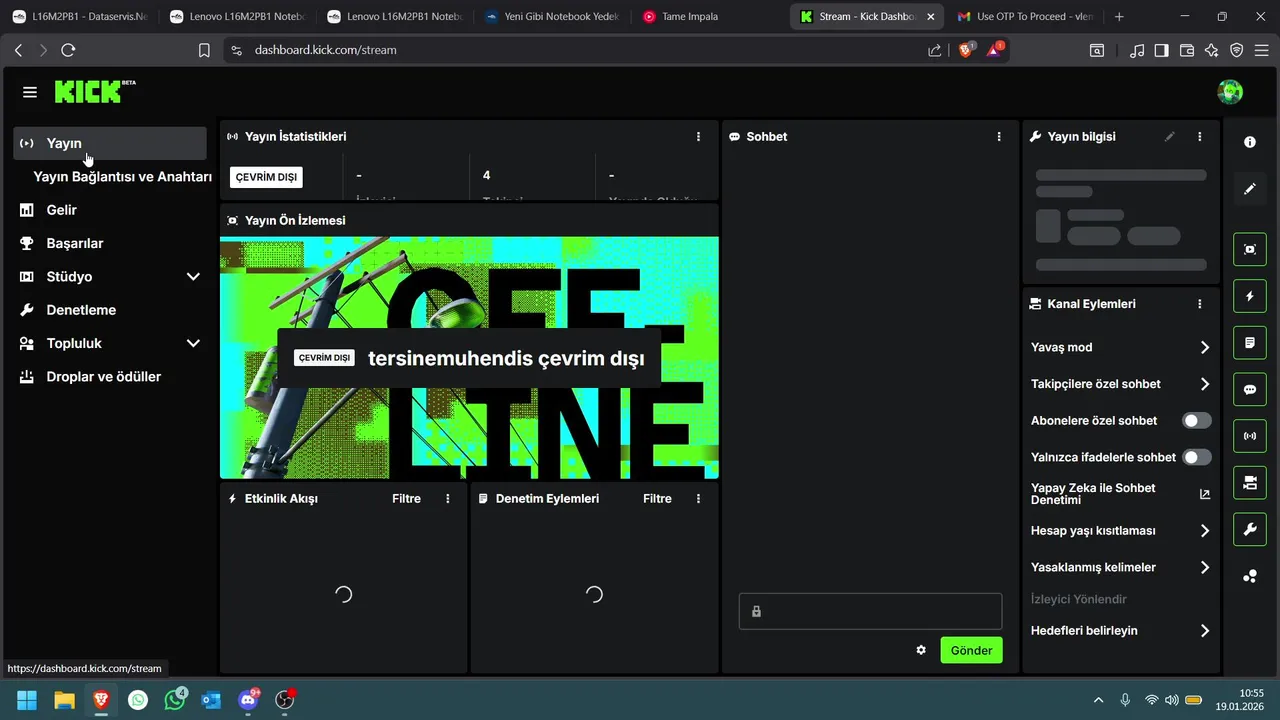
Task: Select Yayın in sidebar
Action: [x=110, y=143]
